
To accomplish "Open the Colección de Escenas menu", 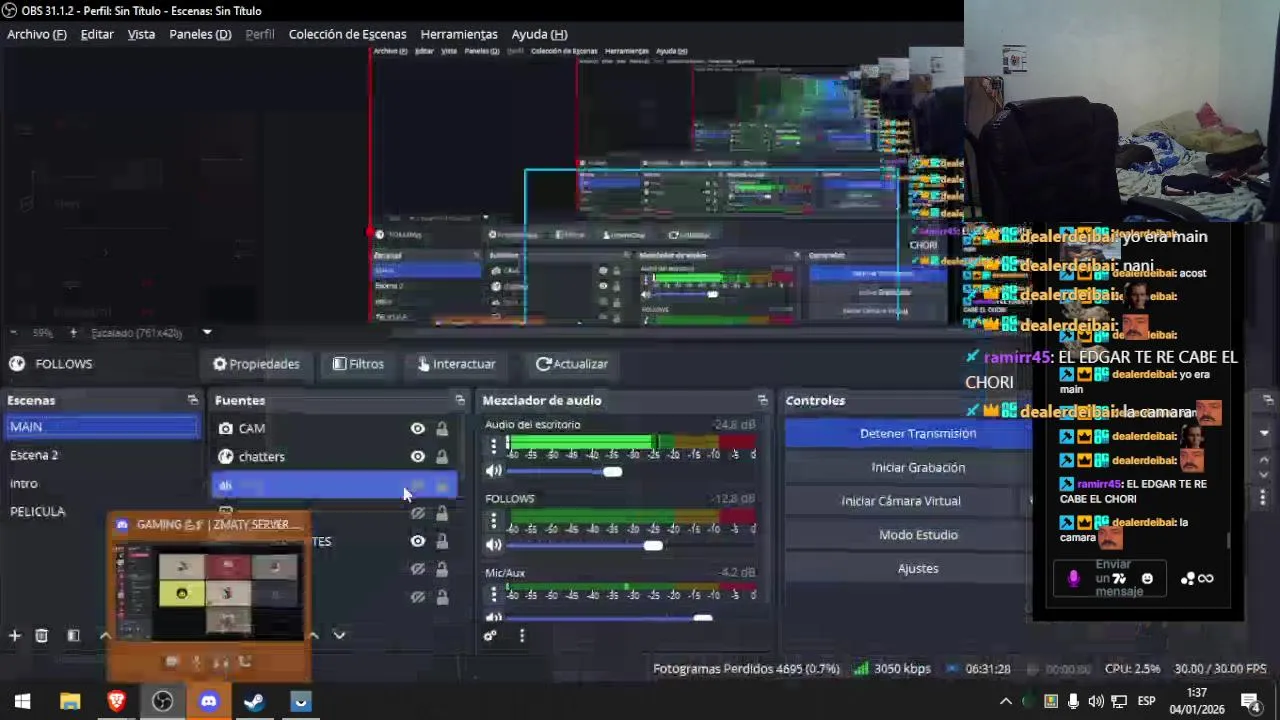I will 347,34.
